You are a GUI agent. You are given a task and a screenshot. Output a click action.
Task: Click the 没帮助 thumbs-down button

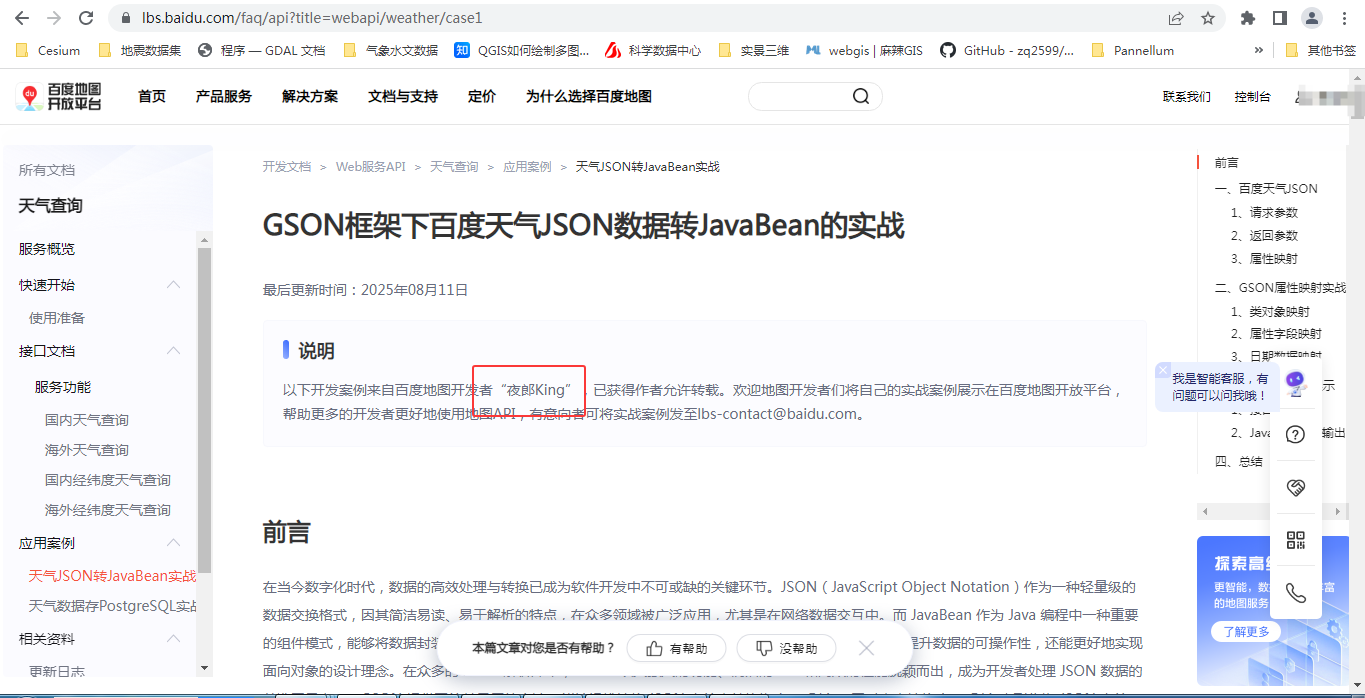pos(786,648)
